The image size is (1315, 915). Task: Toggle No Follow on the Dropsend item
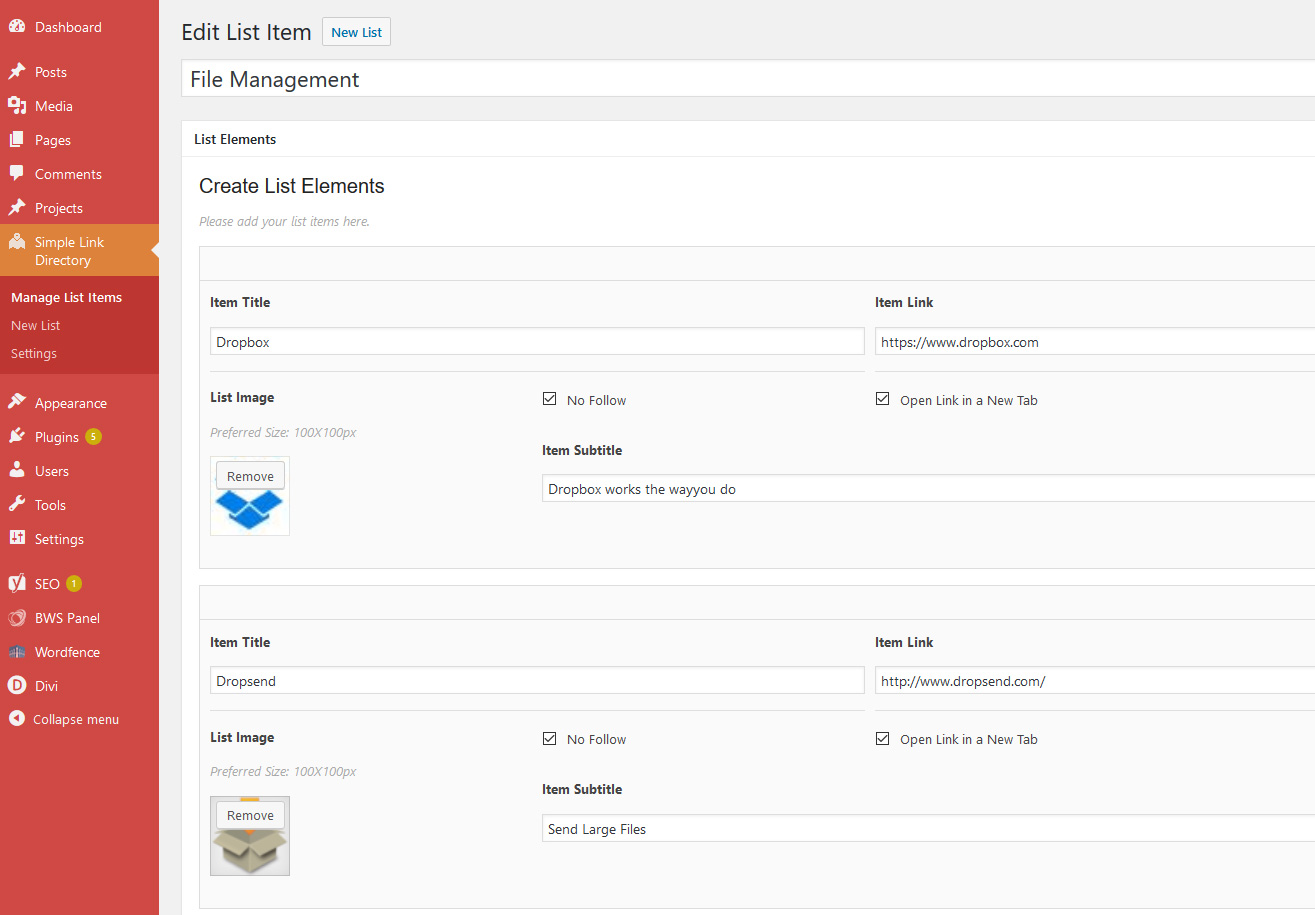pos(550,737)
